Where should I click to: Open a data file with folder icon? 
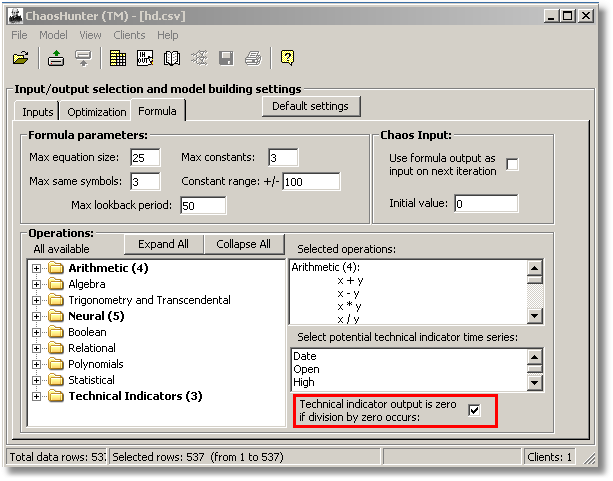click(20, 58)
